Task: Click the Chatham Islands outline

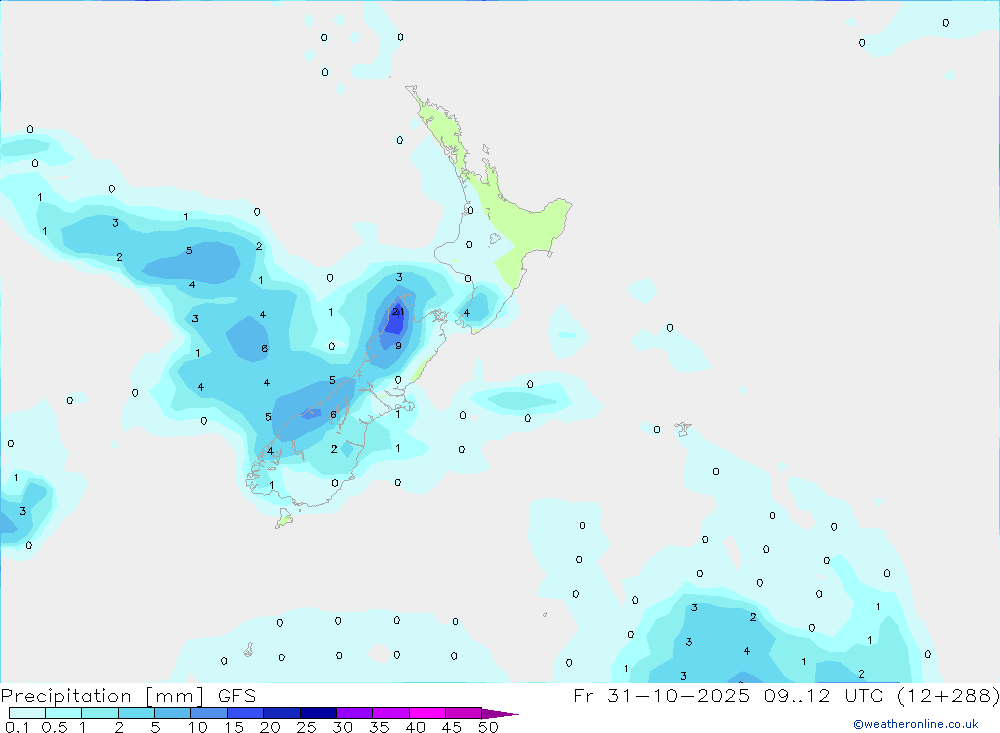Action: point(682,429)
